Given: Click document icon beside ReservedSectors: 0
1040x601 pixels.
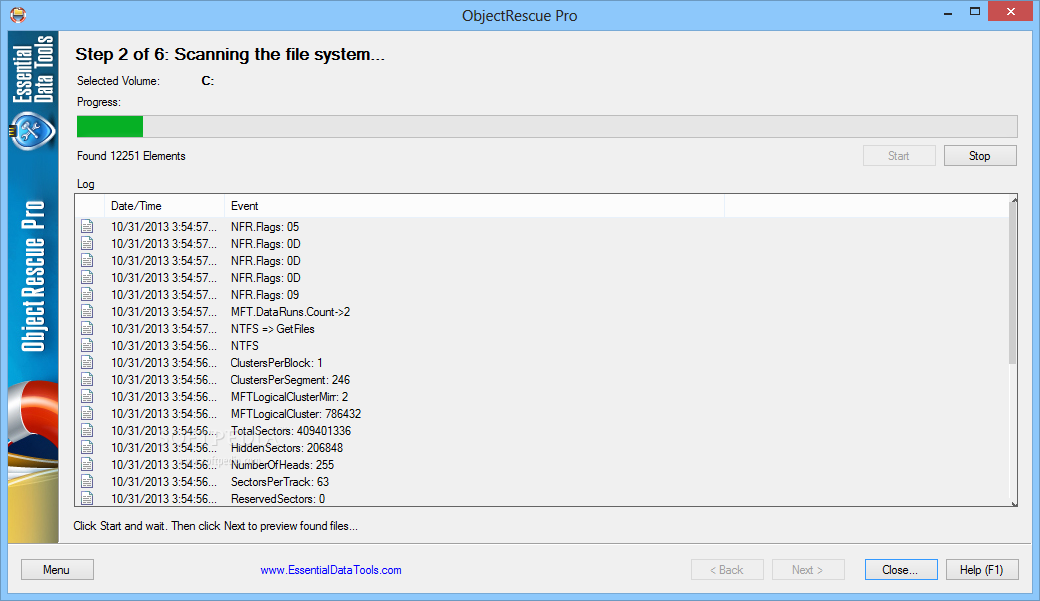Looking at the screenshot, I should [x=87, y=498].
